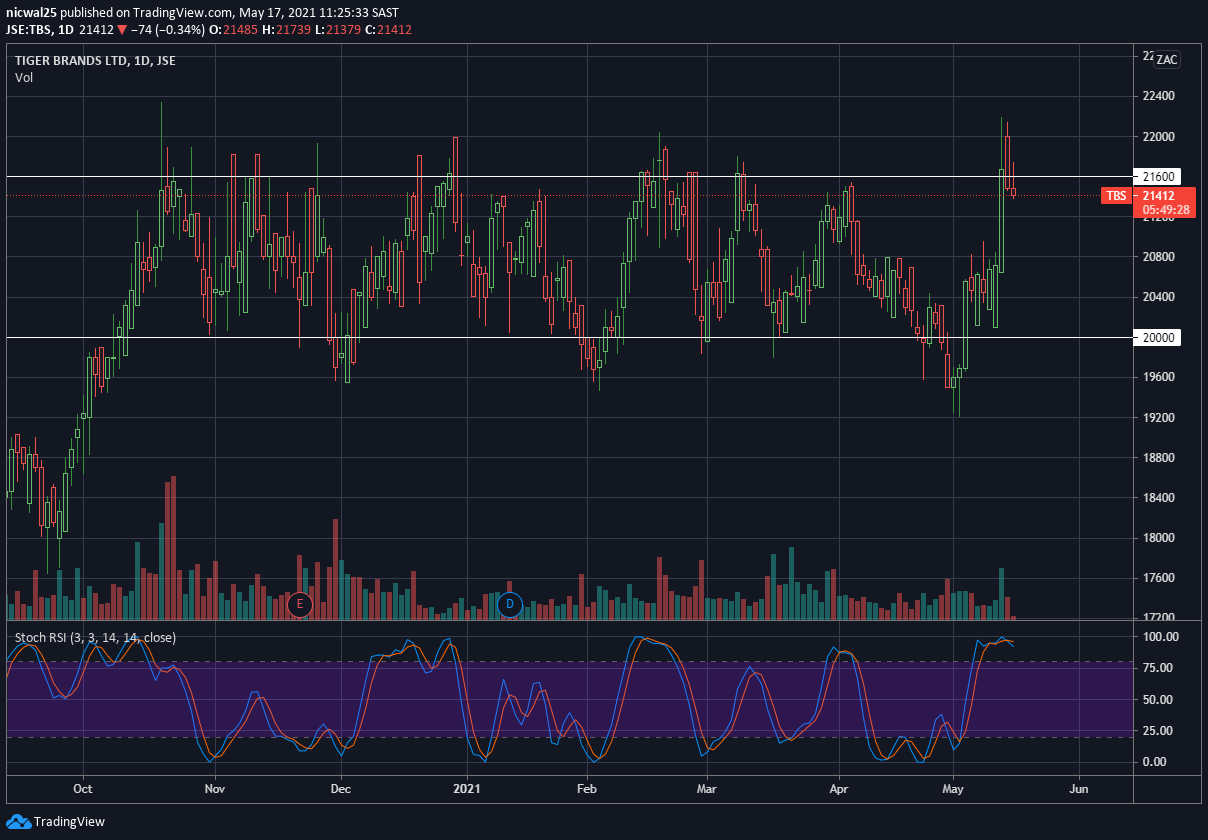Screen dimensions: 1208x840
Task: Click the nicwal25 publisher name
Action: point(31,13)
